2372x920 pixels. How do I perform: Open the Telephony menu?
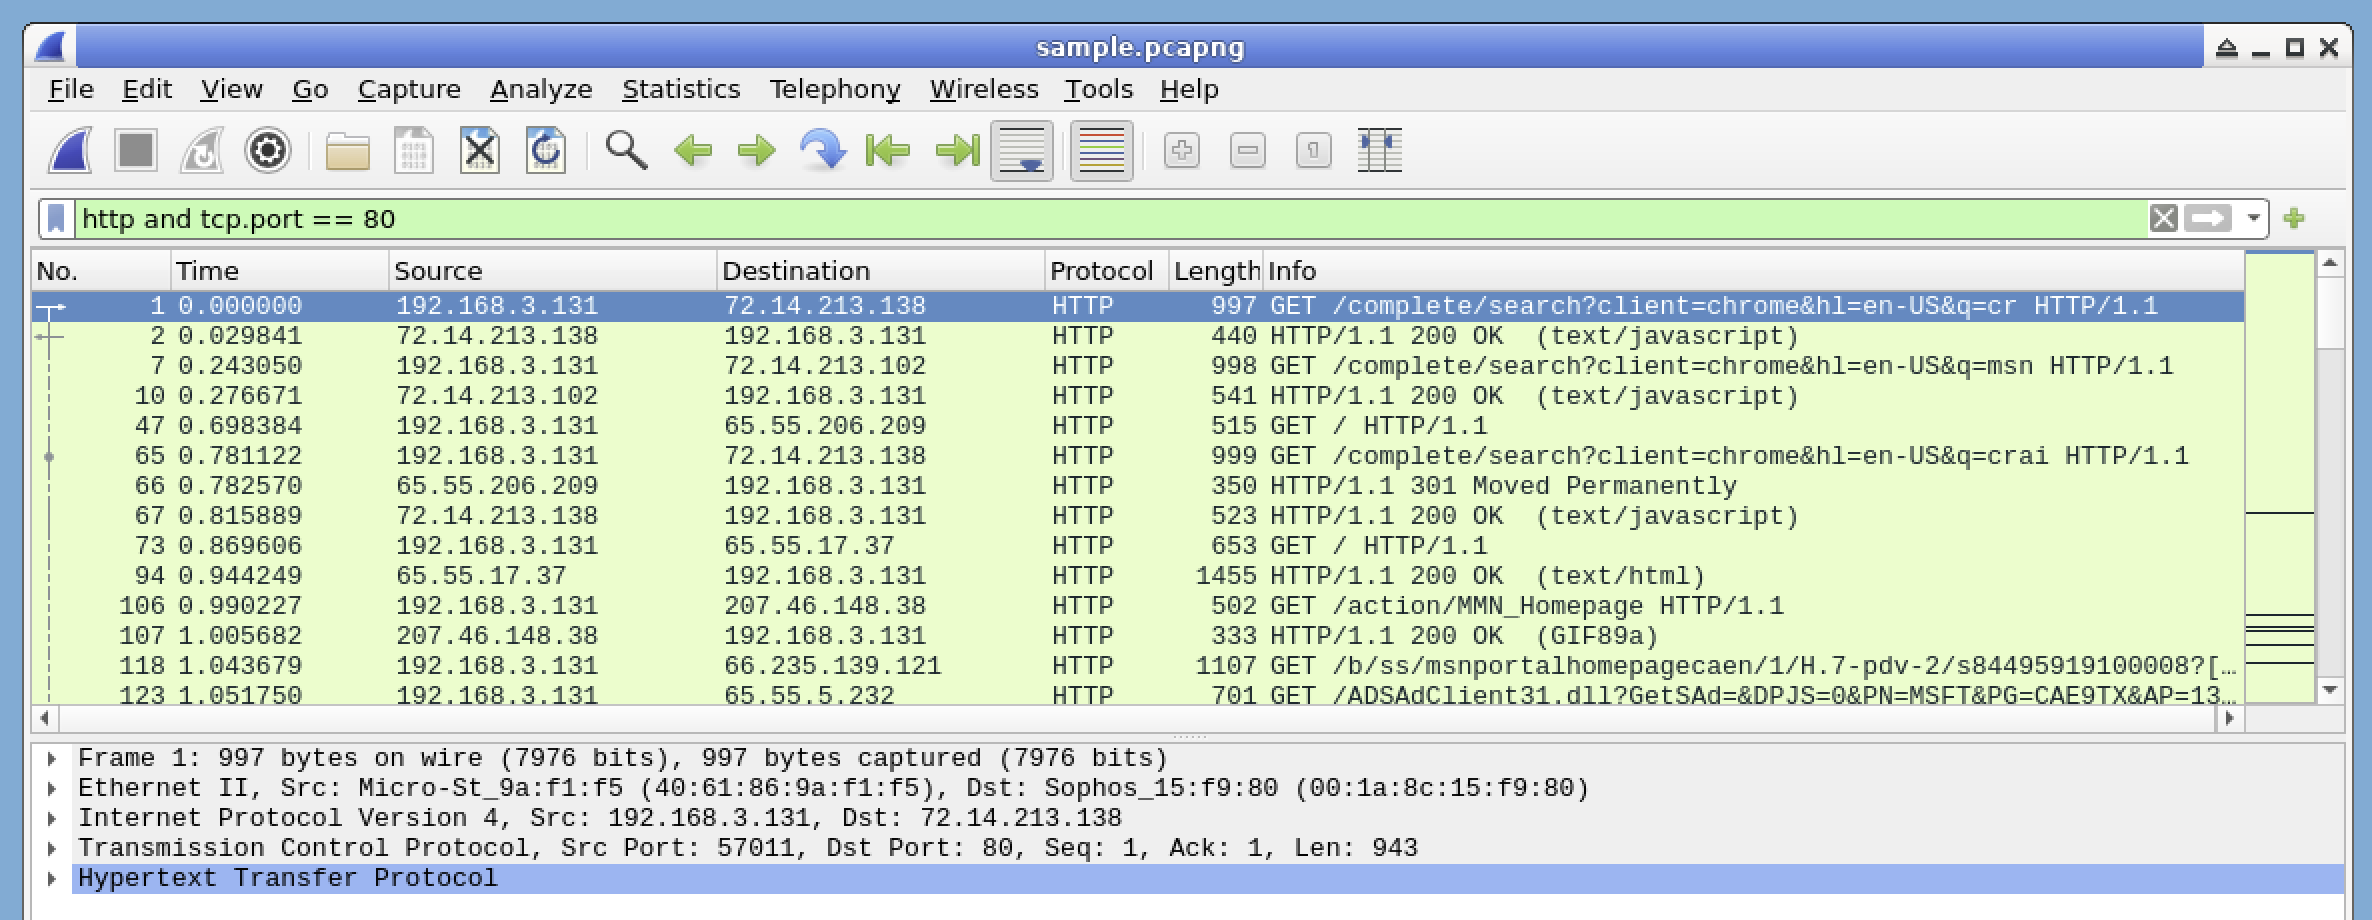(835, 89)
